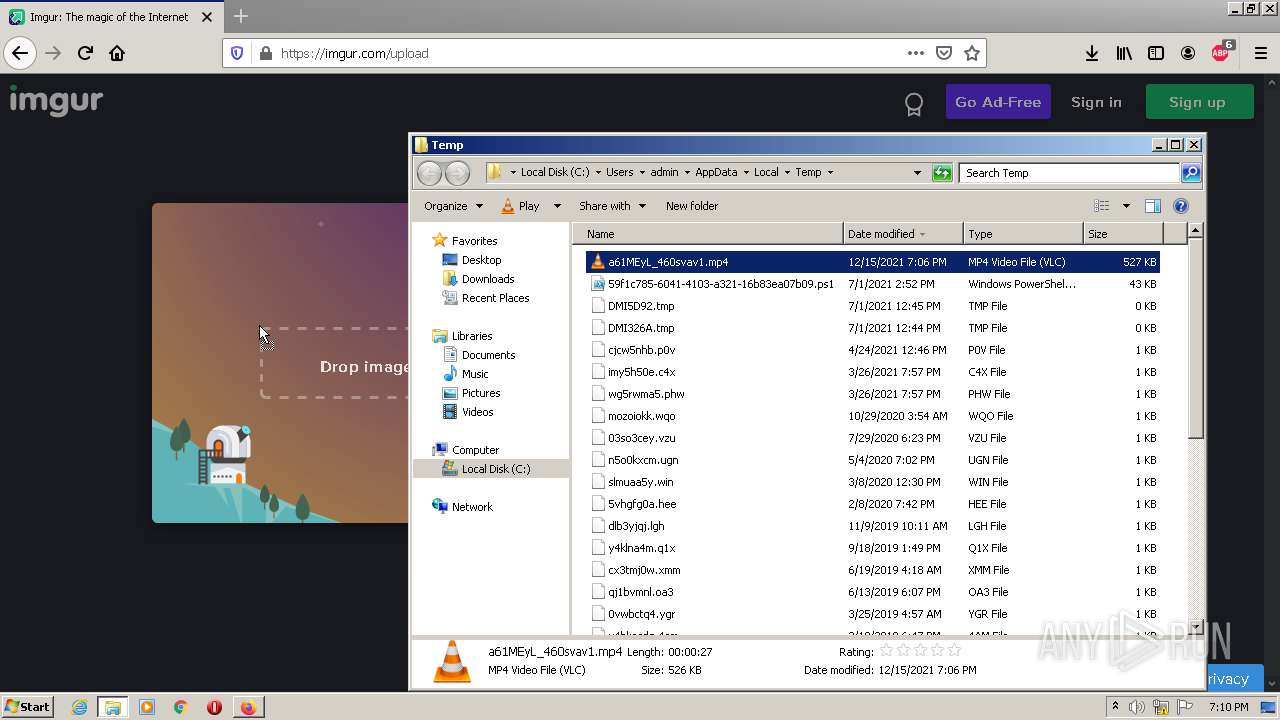Open Firefox account icon

pyautogui.click(x=1188, y=53)
